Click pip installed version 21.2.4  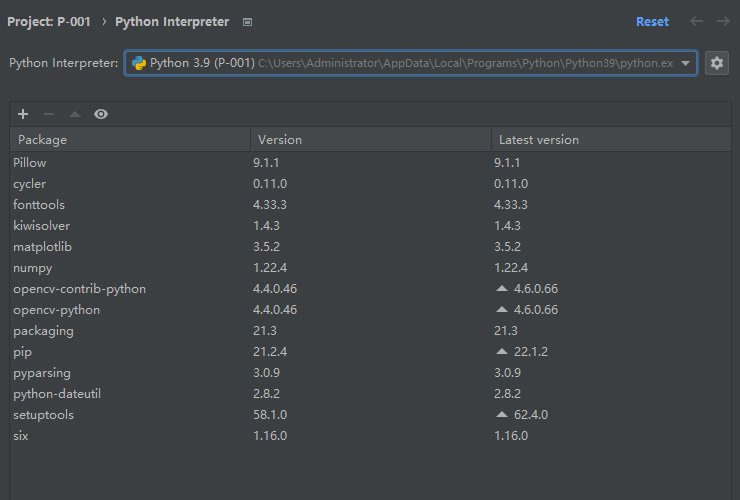click(x=270, y=352)
